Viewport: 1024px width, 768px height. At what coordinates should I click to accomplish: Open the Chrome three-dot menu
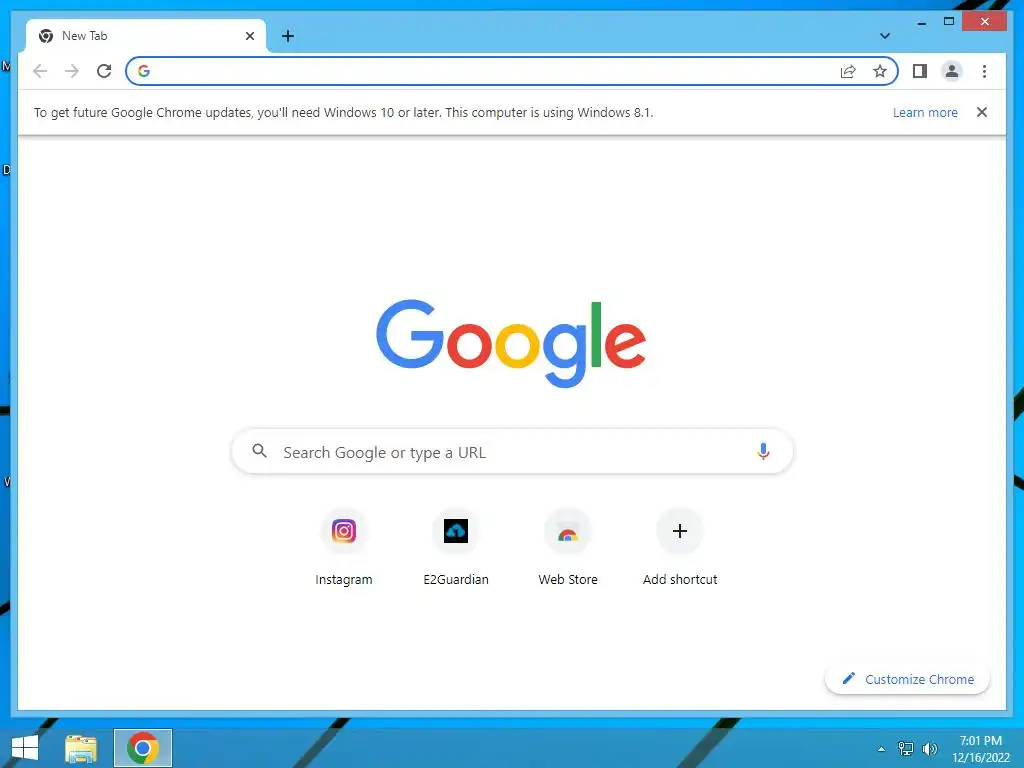click(x=984, y=71)
